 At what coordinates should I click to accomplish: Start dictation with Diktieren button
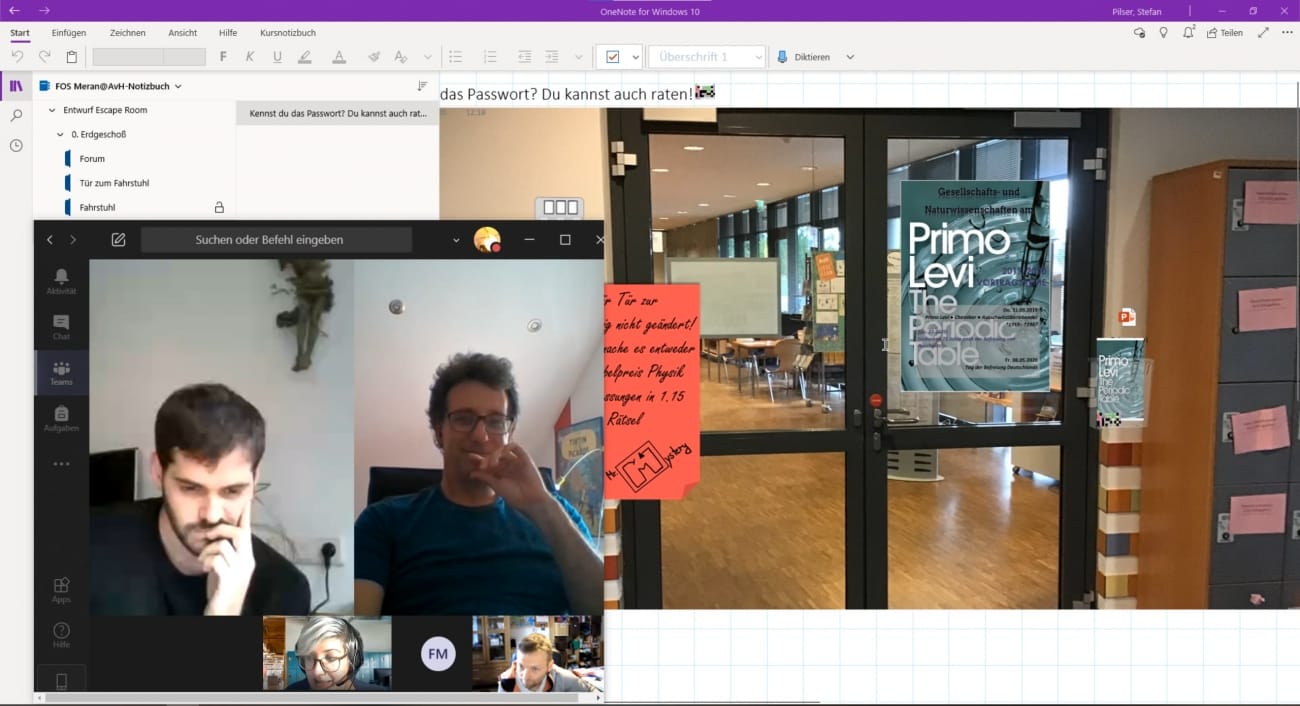click(x=804, y=57)
